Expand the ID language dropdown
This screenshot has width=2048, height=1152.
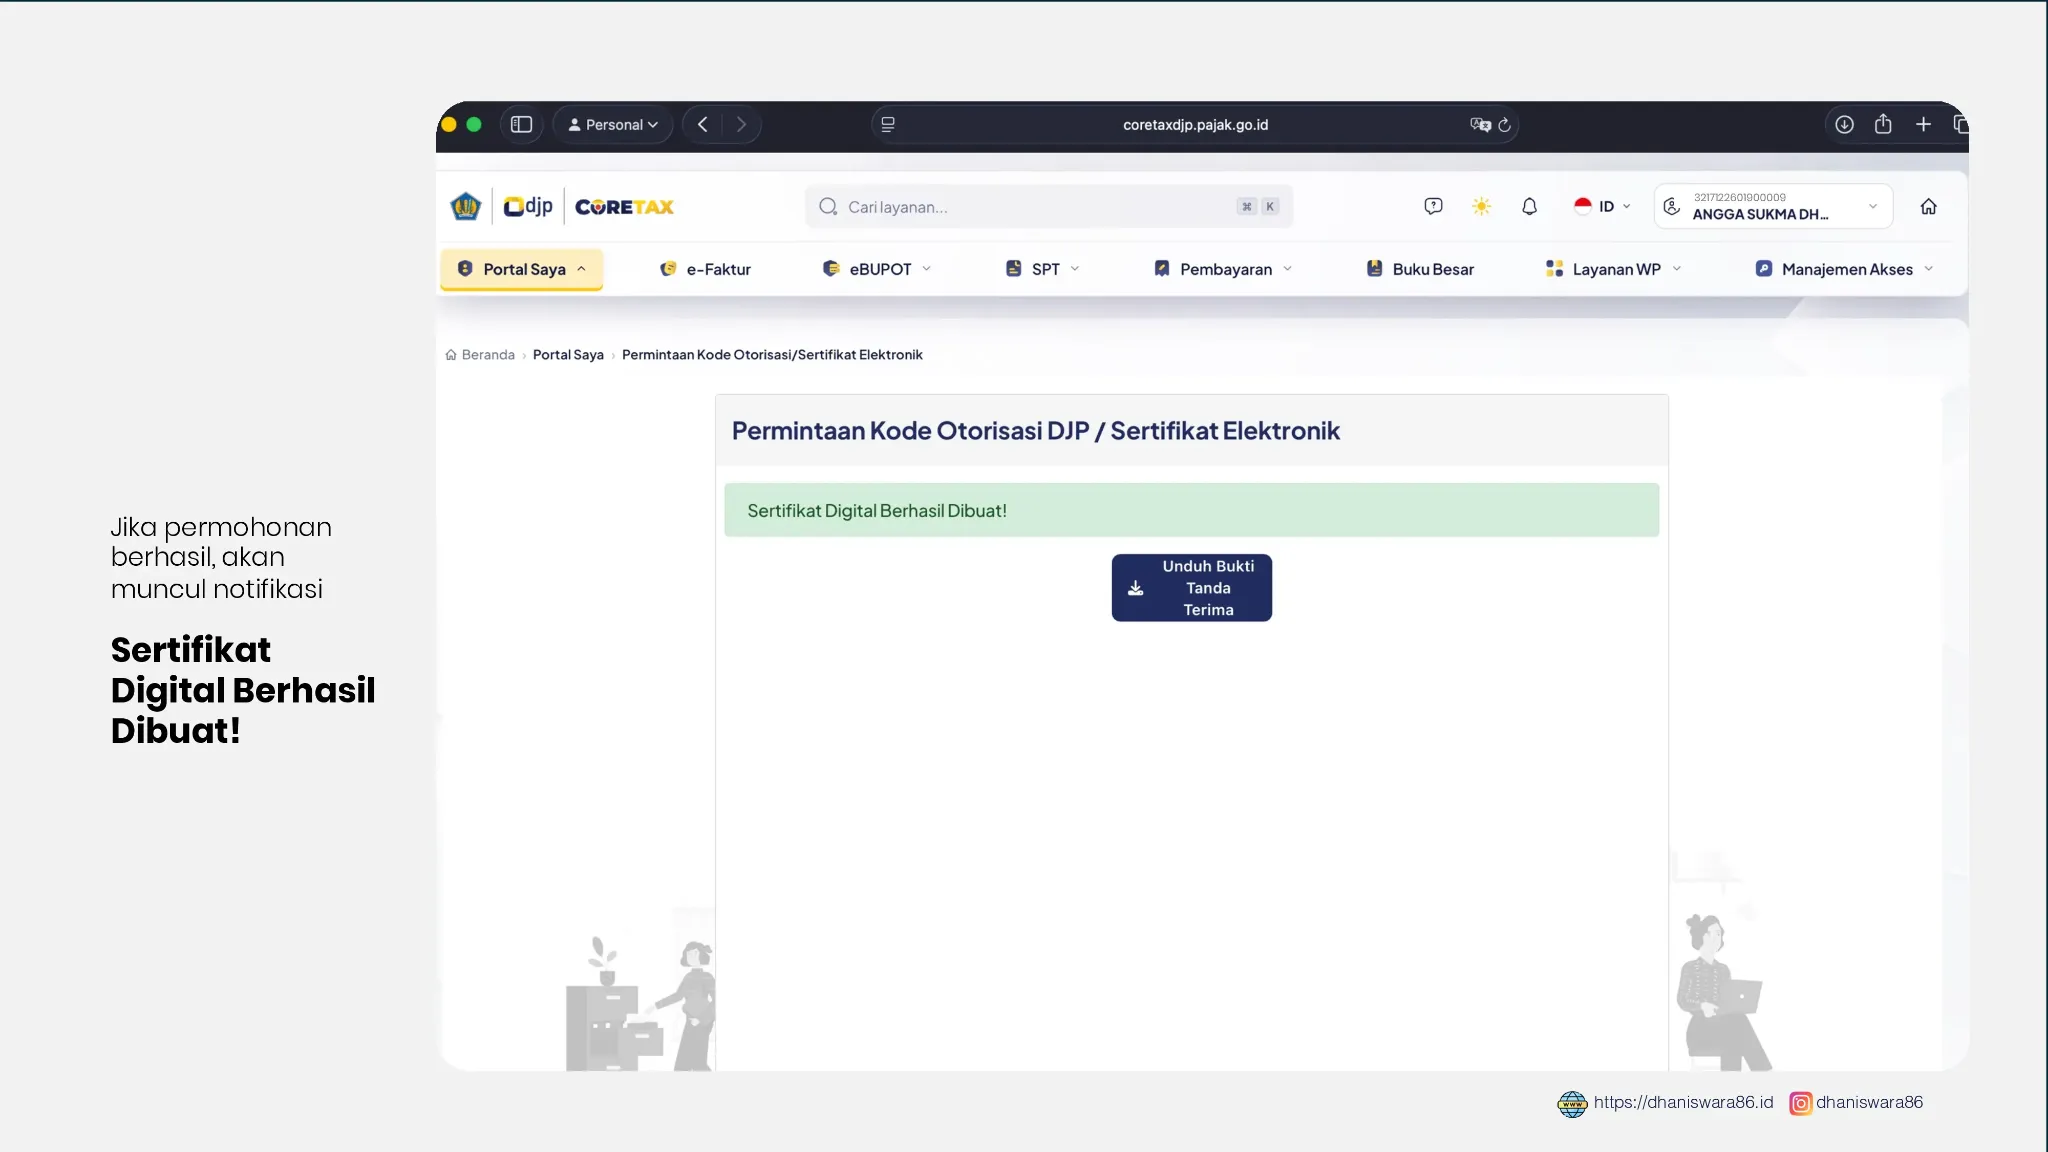point(1602,206)
